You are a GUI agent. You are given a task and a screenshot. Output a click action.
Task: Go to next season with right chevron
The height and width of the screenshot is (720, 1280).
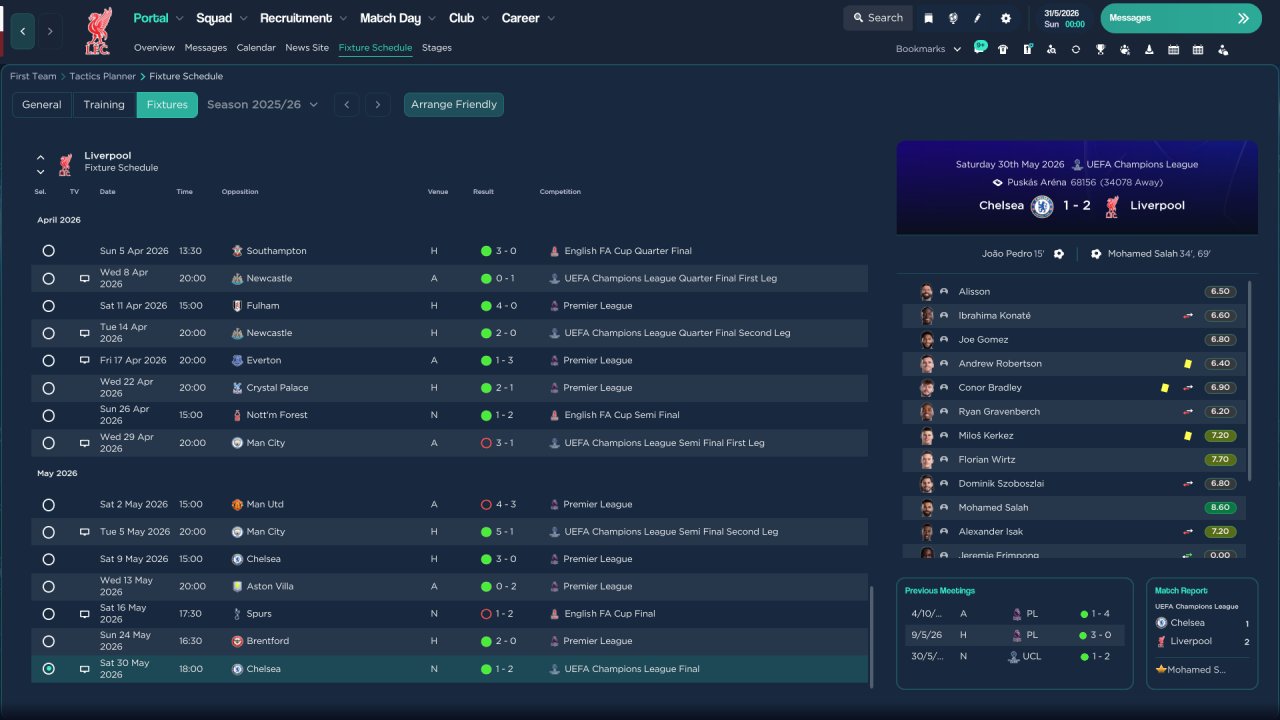377,105
